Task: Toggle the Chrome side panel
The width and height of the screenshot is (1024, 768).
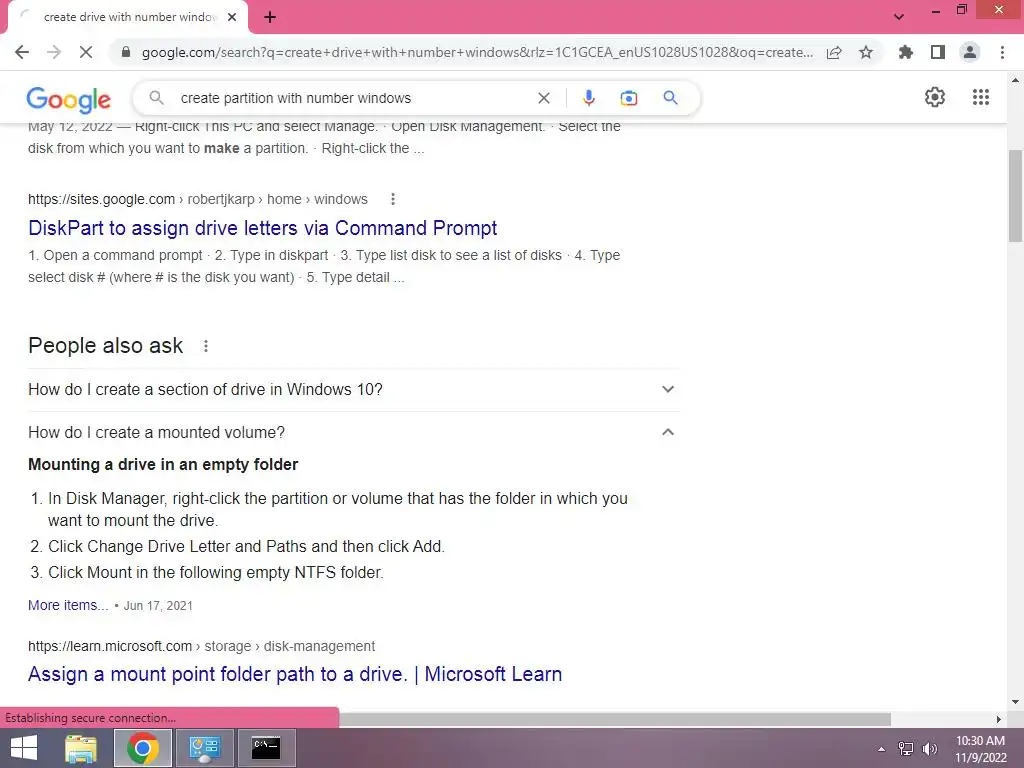Action: click(938, 52)
